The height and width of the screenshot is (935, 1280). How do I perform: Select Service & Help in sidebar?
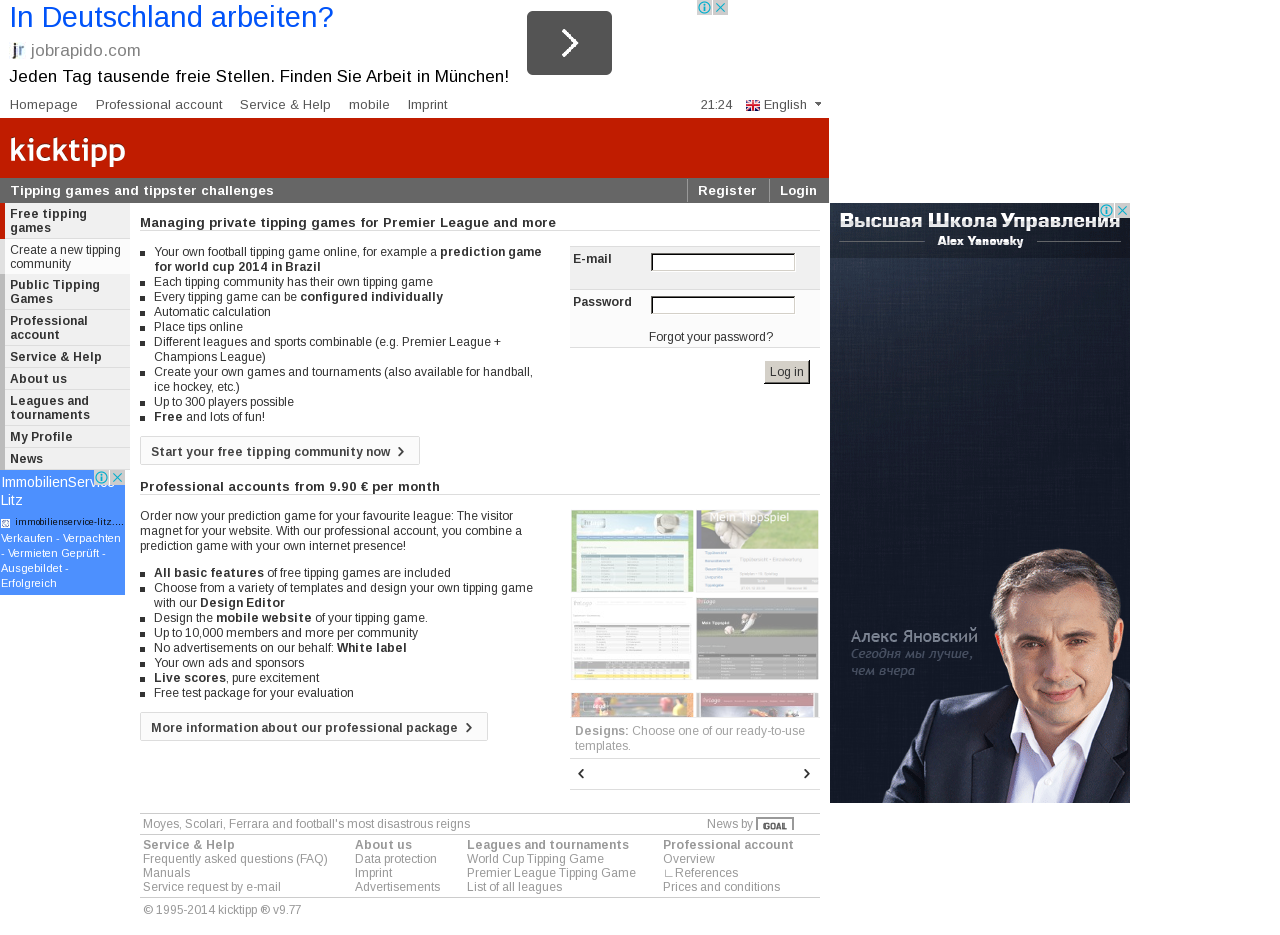tap(67, 357)
